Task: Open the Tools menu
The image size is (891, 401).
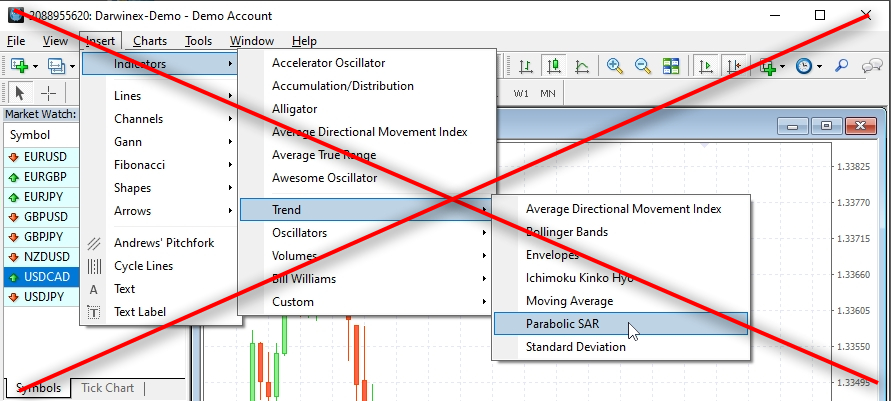Action: coord(198,41)
